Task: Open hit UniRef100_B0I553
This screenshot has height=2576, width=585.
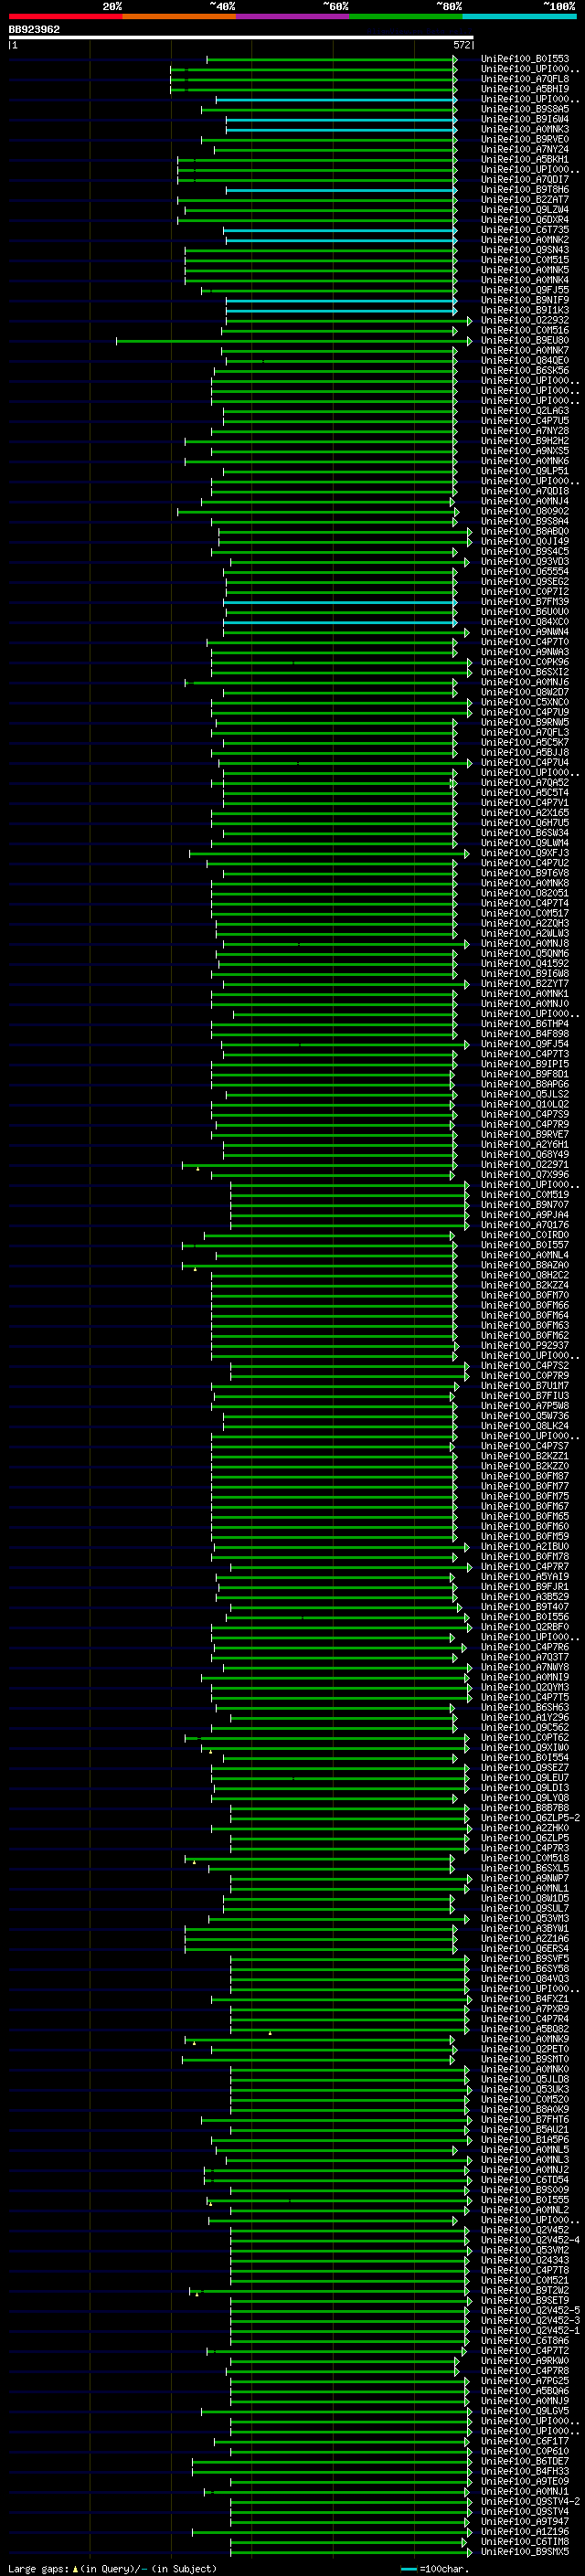Action: (x=525, y=59)
